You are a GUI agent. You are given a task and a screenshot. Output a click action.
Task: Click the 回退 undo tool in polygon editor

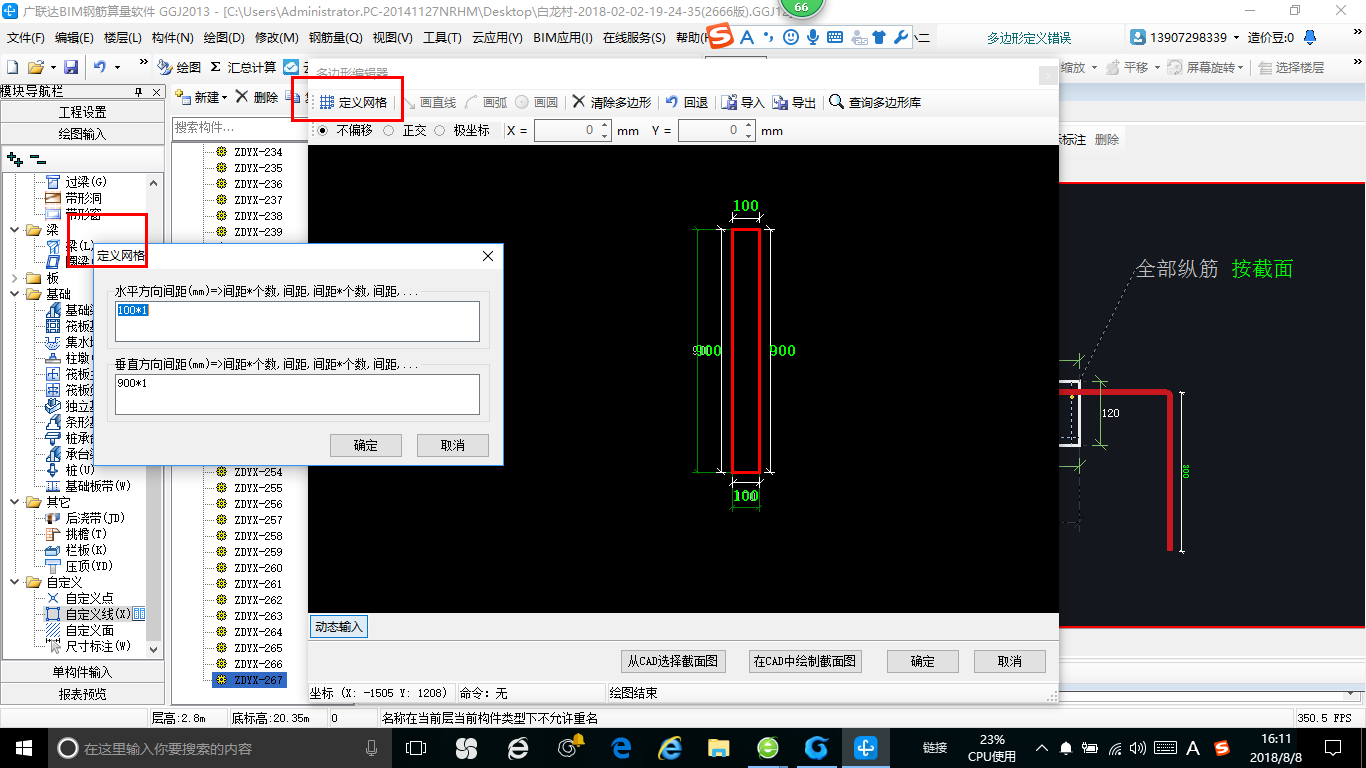687,102
